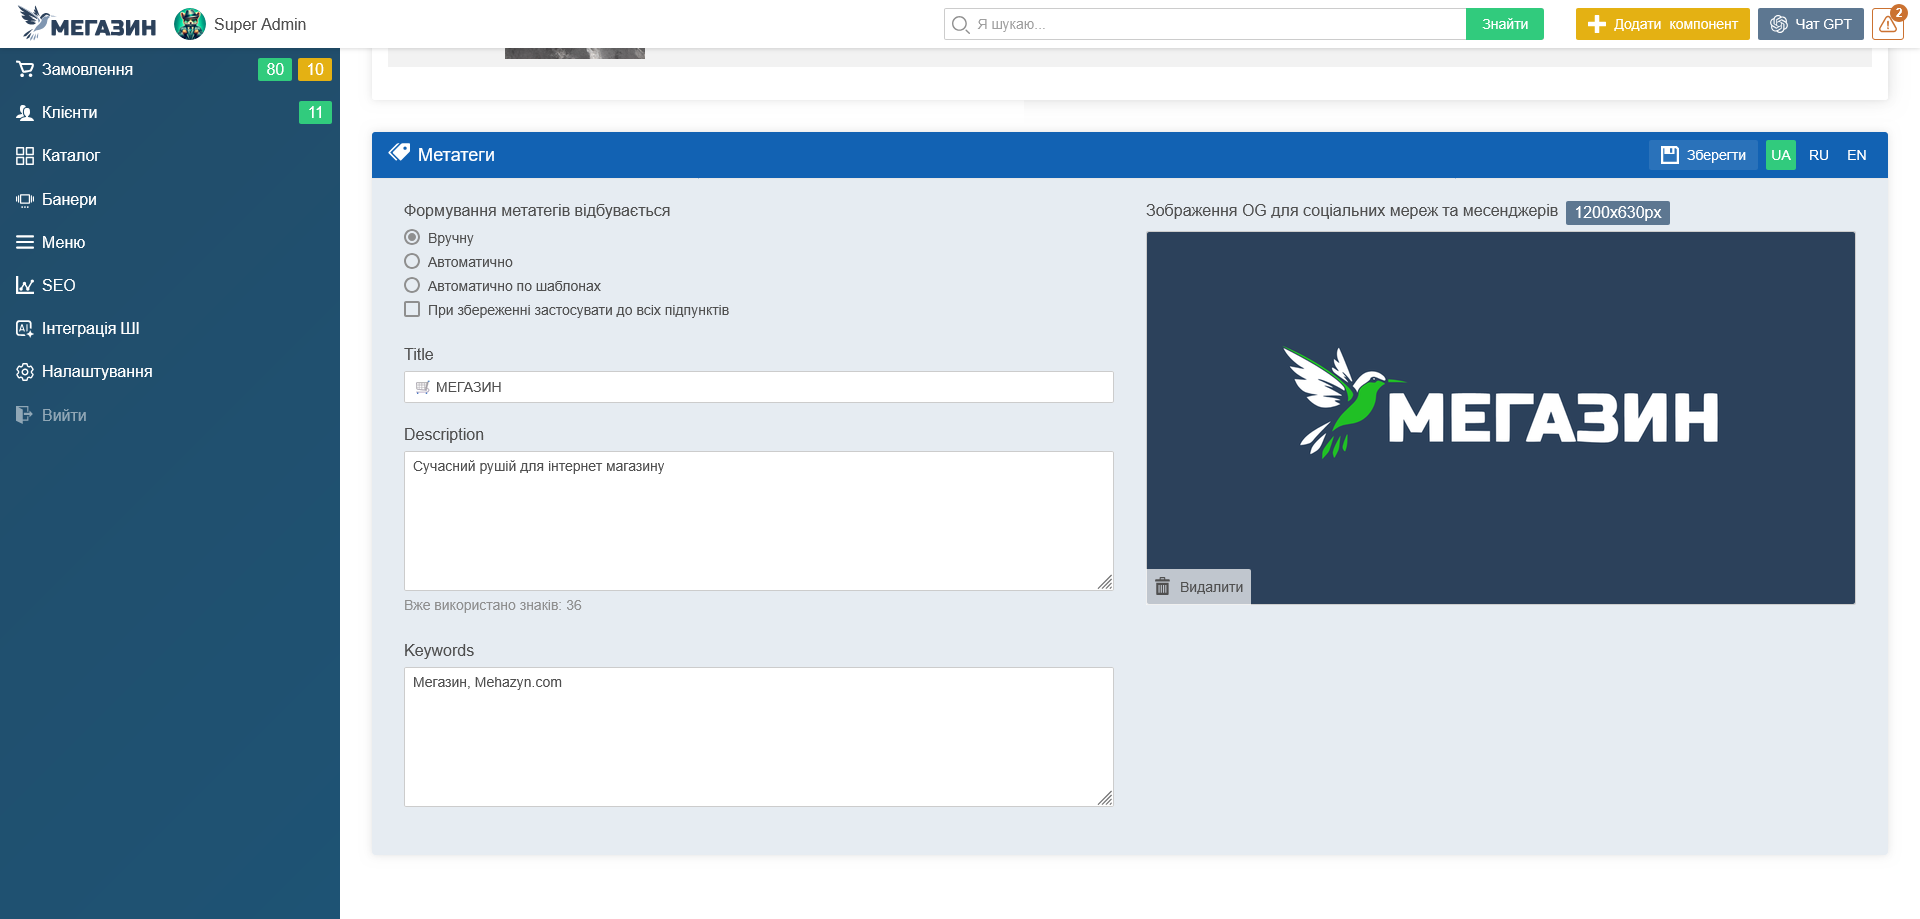1920x919 pixels.
Task: Click the Замовлення cart icon
Action: click(25, 69)
